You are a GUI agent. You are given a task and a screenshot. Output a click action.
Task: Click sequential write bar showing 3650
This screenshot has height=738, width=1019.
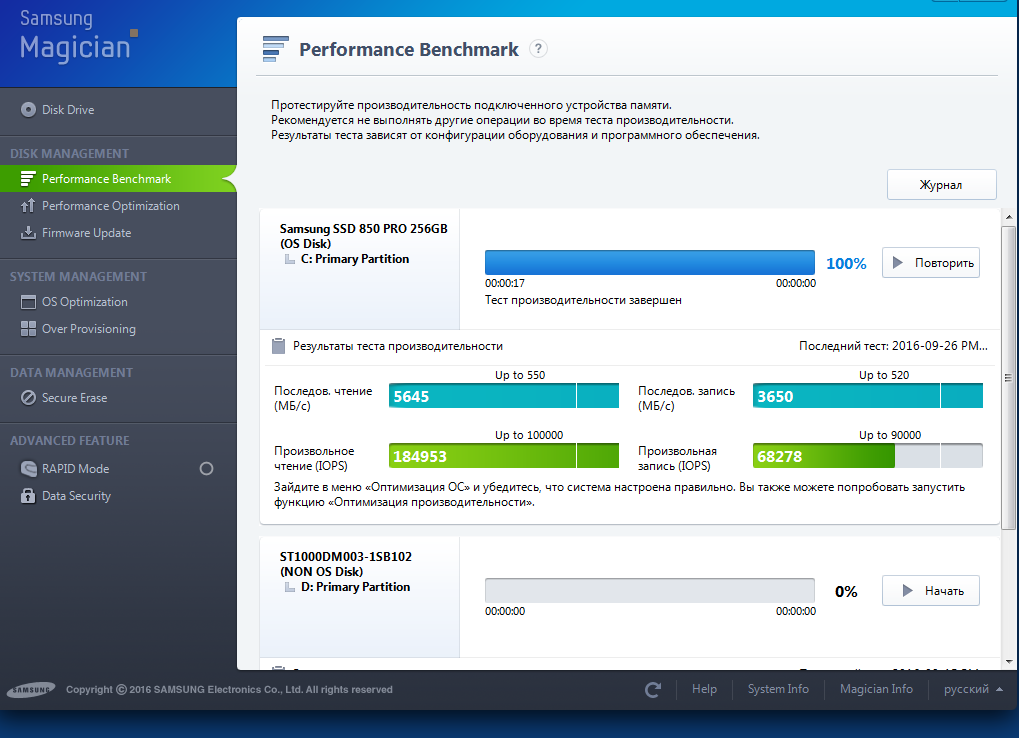click(868, 396)
